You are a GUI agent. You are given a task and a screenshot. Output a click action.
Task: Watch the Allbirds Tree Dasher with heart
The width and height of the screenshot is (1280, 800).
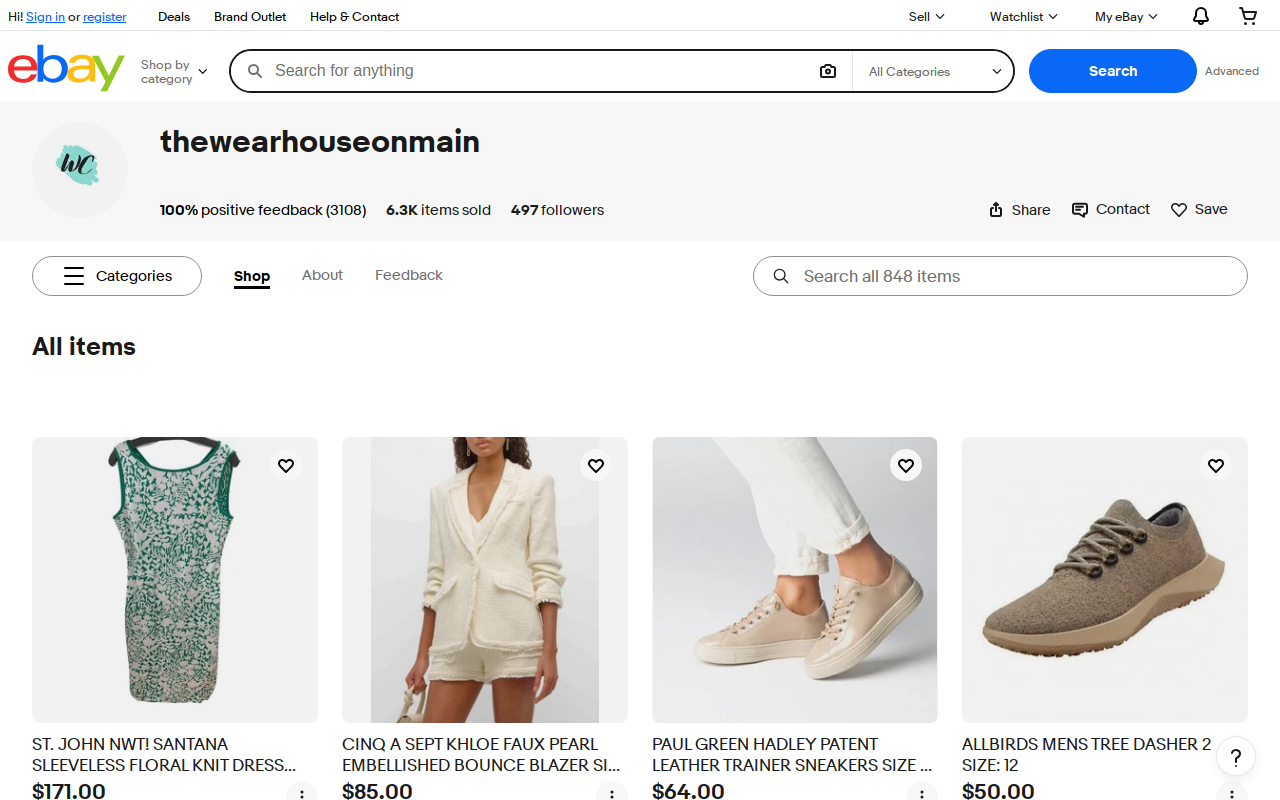pos(1216,465)
